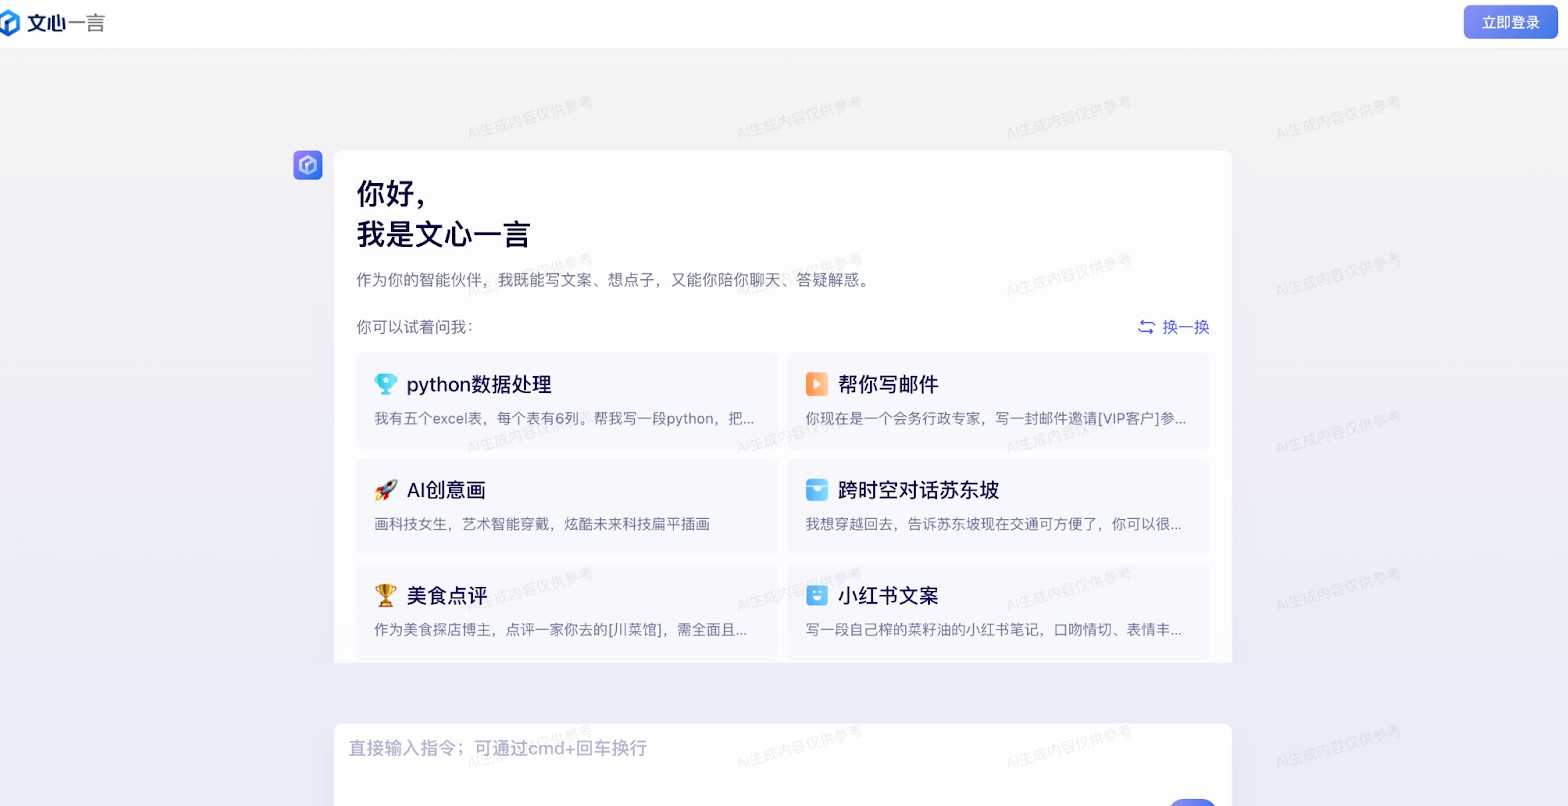Click the refresh arrows icon beside 换一换

(1146, 327)
